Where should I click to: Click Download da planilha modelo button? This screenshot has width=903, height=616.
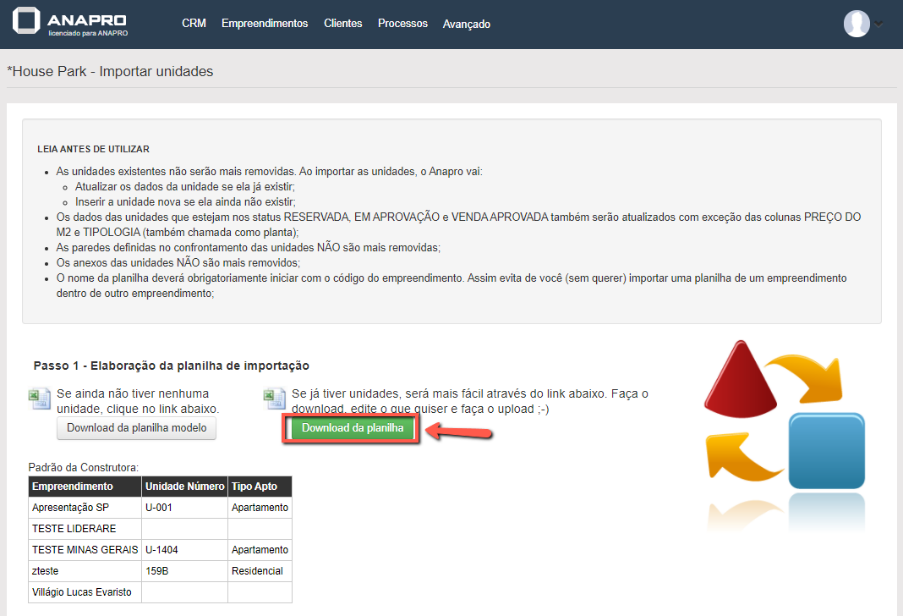click(136, 428)
